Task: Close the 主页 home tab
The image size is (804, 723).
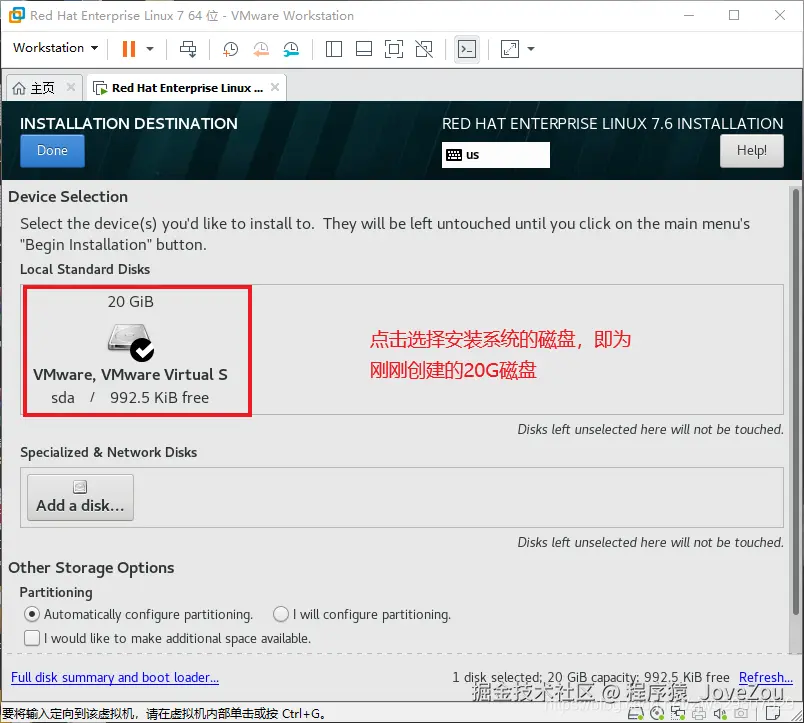Action: (x=71, y=87)
